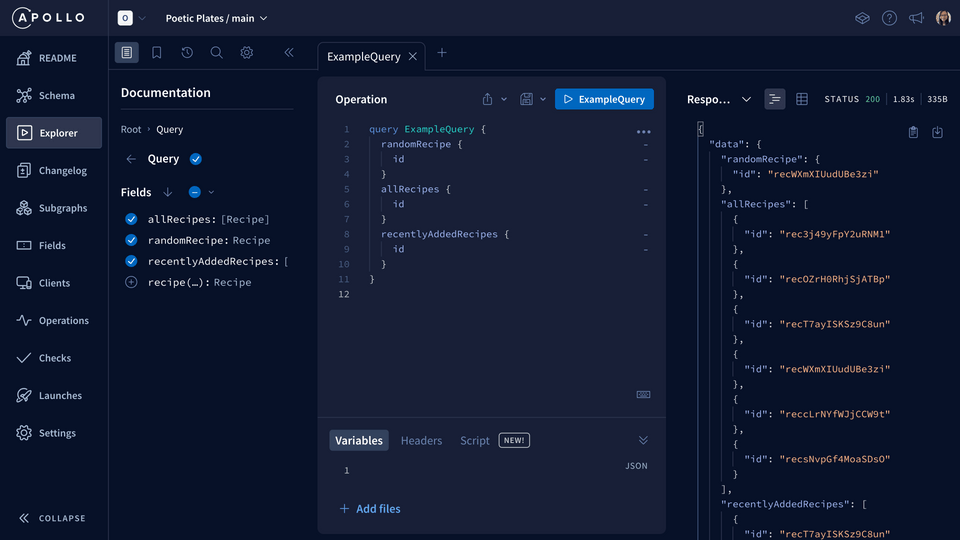The height and width of the screenshot is (540, 960).
Task: Open the schema search tab
Action: (217, 53)
